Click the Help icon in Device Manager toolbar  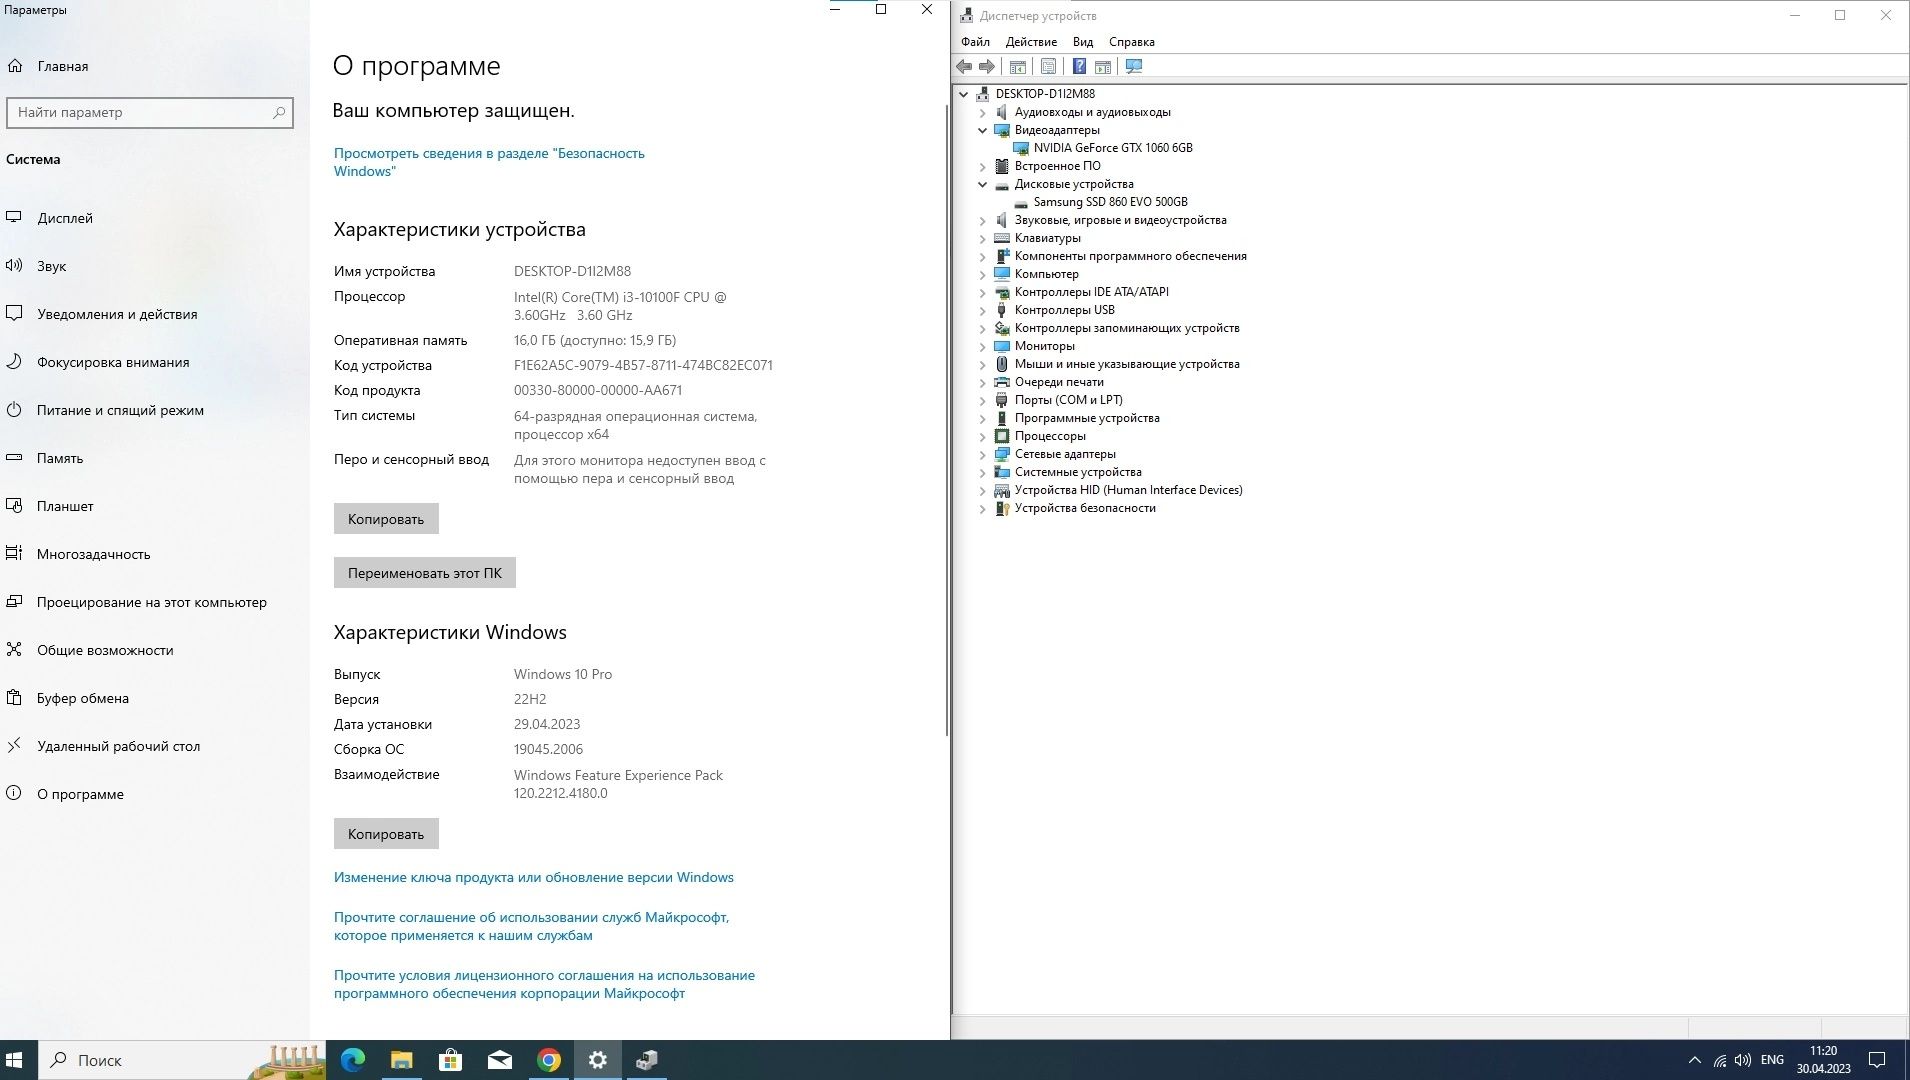(x=1079, y=66)
